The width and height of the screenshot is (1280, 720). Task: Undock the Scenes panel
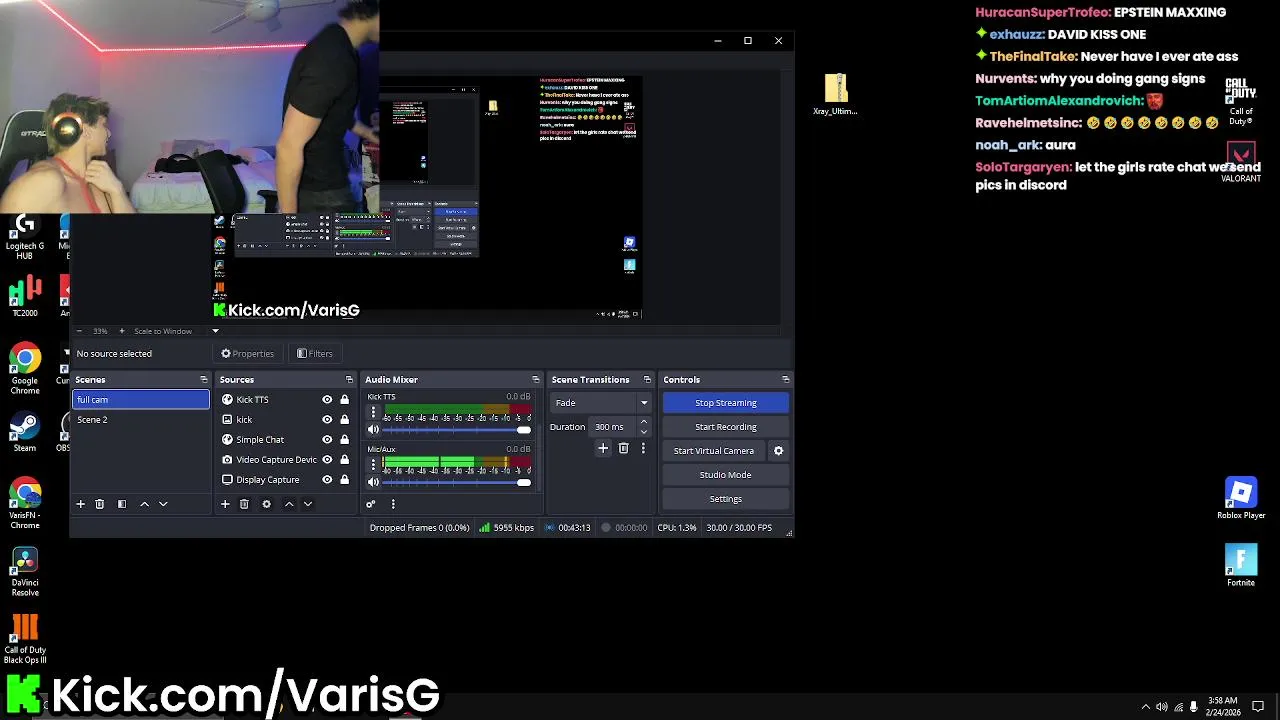pyautogui.click(x=204, y=380)
